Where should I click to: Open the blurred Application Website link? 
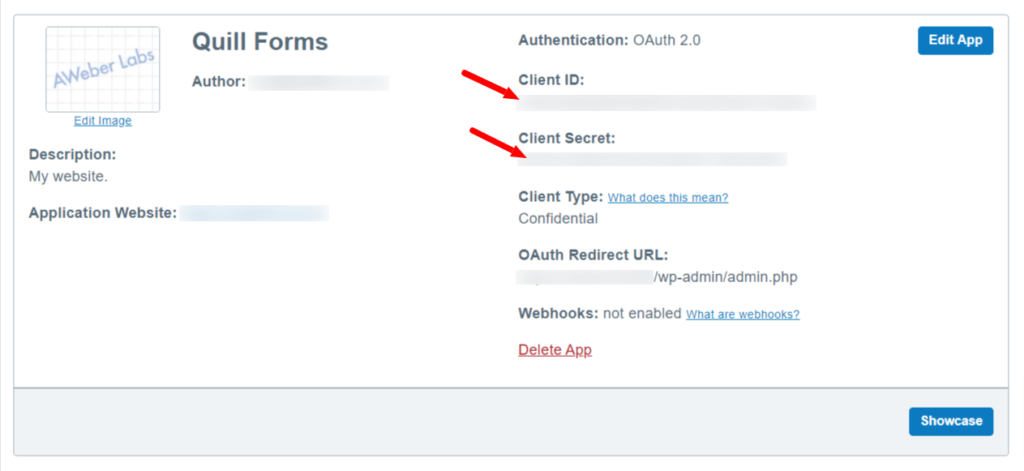[255, 214]
